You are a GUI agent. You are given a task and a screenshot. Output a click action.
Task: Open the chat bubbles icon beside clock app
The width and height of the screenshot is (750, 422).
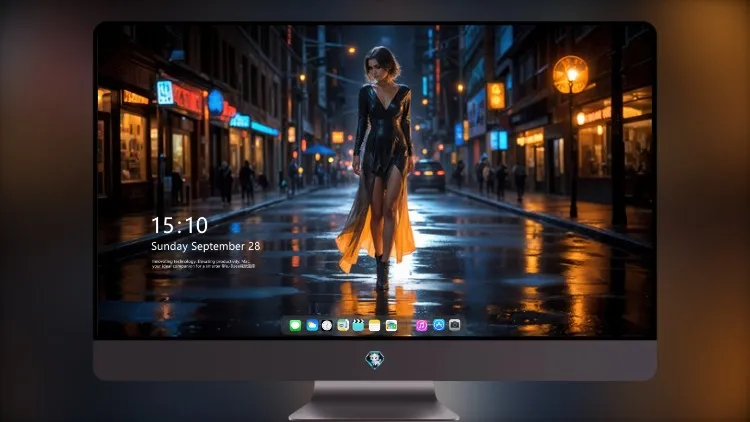(342, 325)
